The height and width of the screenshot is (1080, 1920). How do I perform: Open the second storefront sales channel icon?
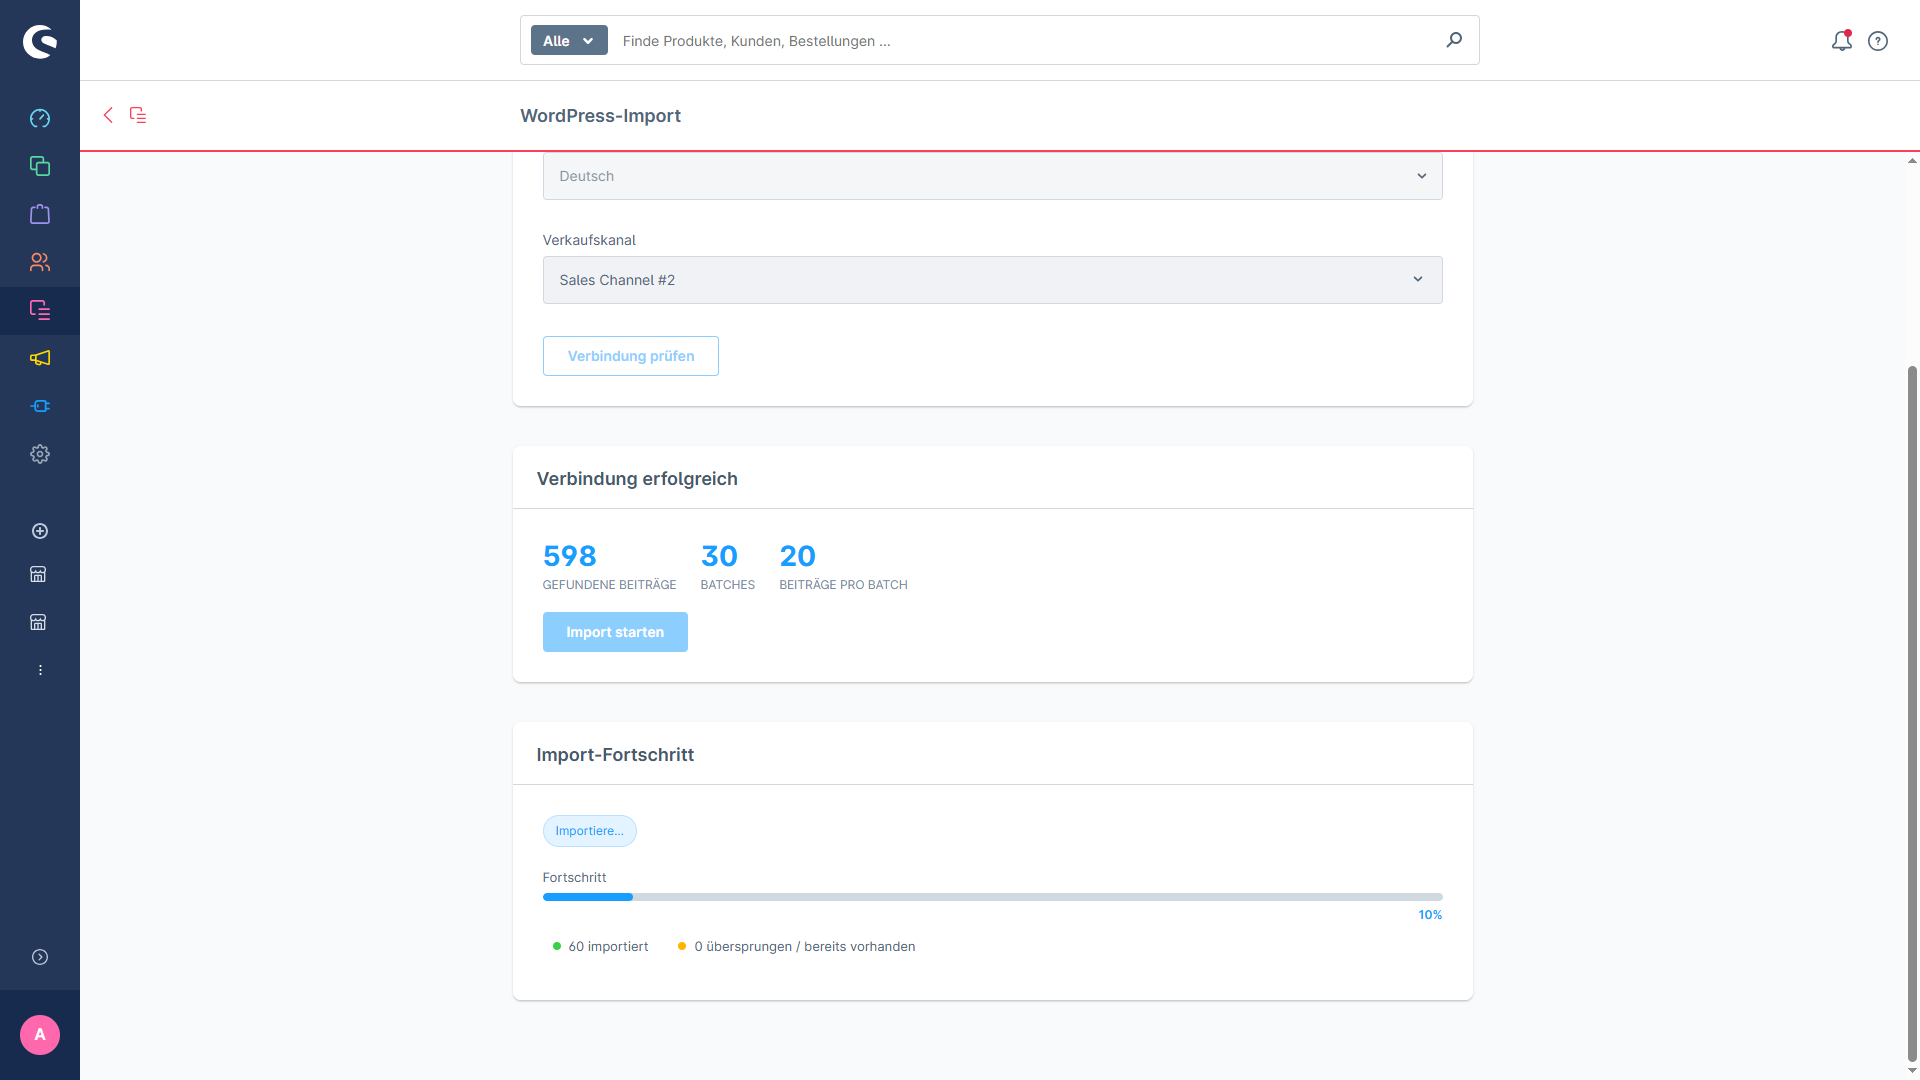[x=38, y=622]
